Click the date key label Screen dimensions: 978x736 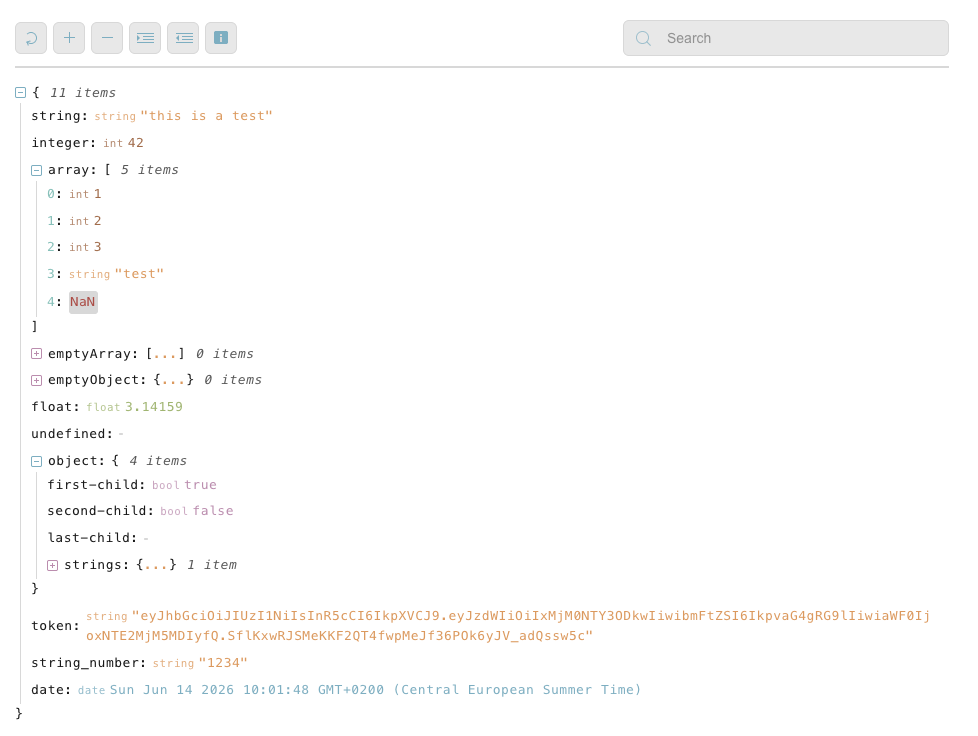pos(51,690)
